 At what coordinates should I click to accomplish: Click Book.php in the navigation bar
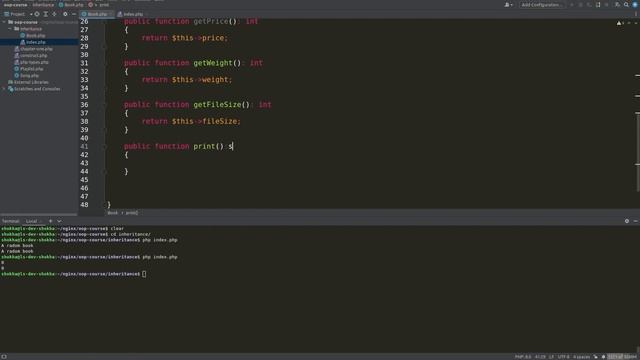pos(71,5)
